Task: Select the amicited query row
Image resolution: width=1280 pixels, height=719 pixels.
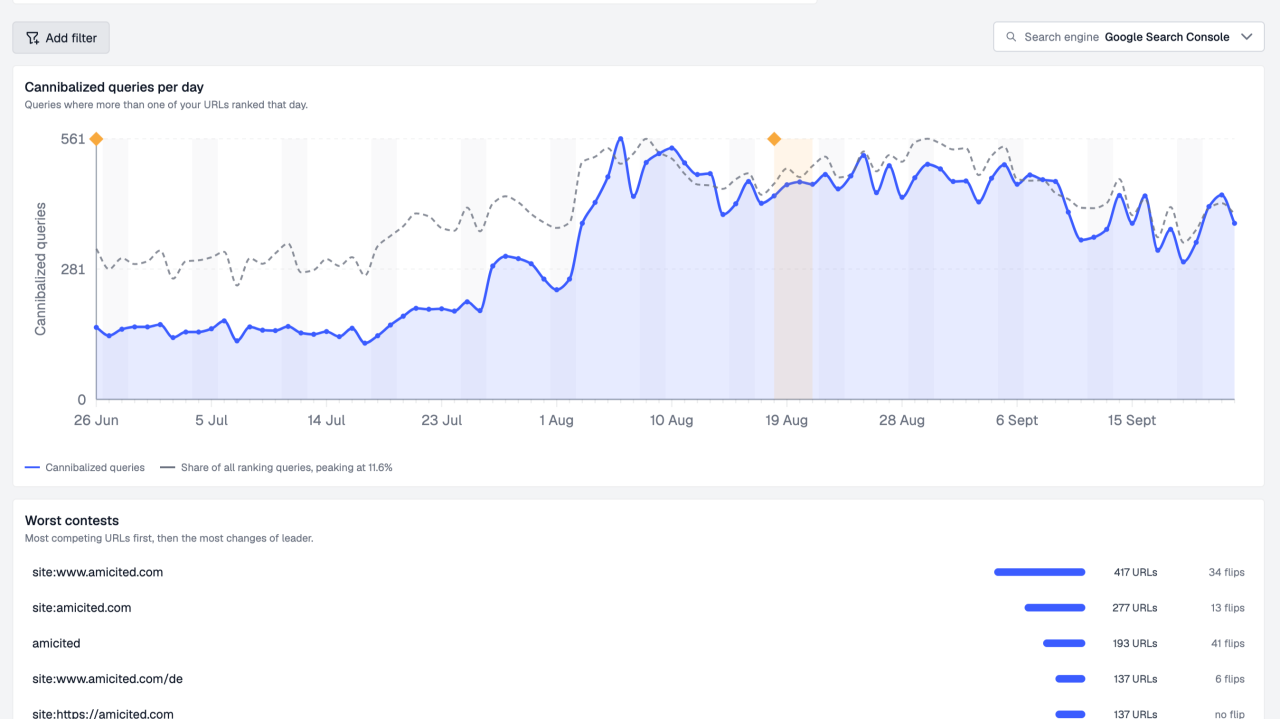Action: point(638,643)
